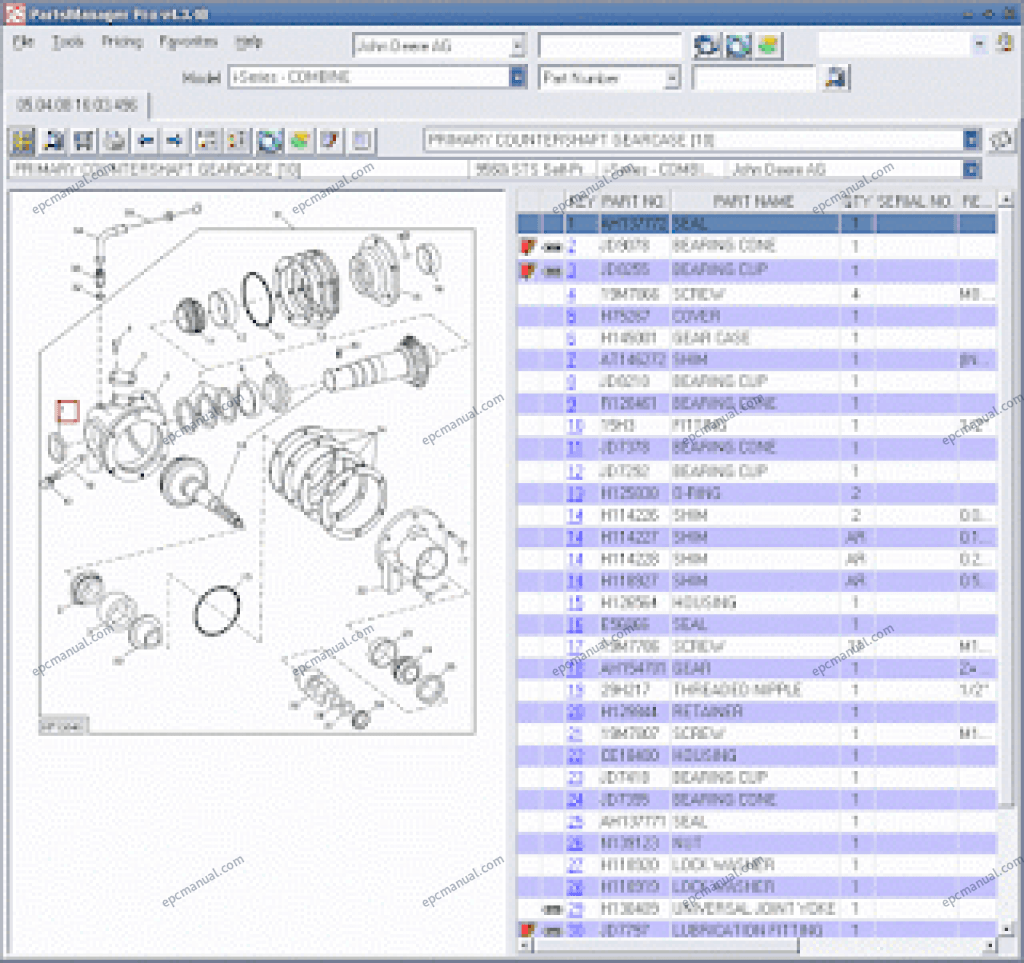The image size is (1024, 963).
Task: Click the PART NAME column header
Action: tap(753, 201)
